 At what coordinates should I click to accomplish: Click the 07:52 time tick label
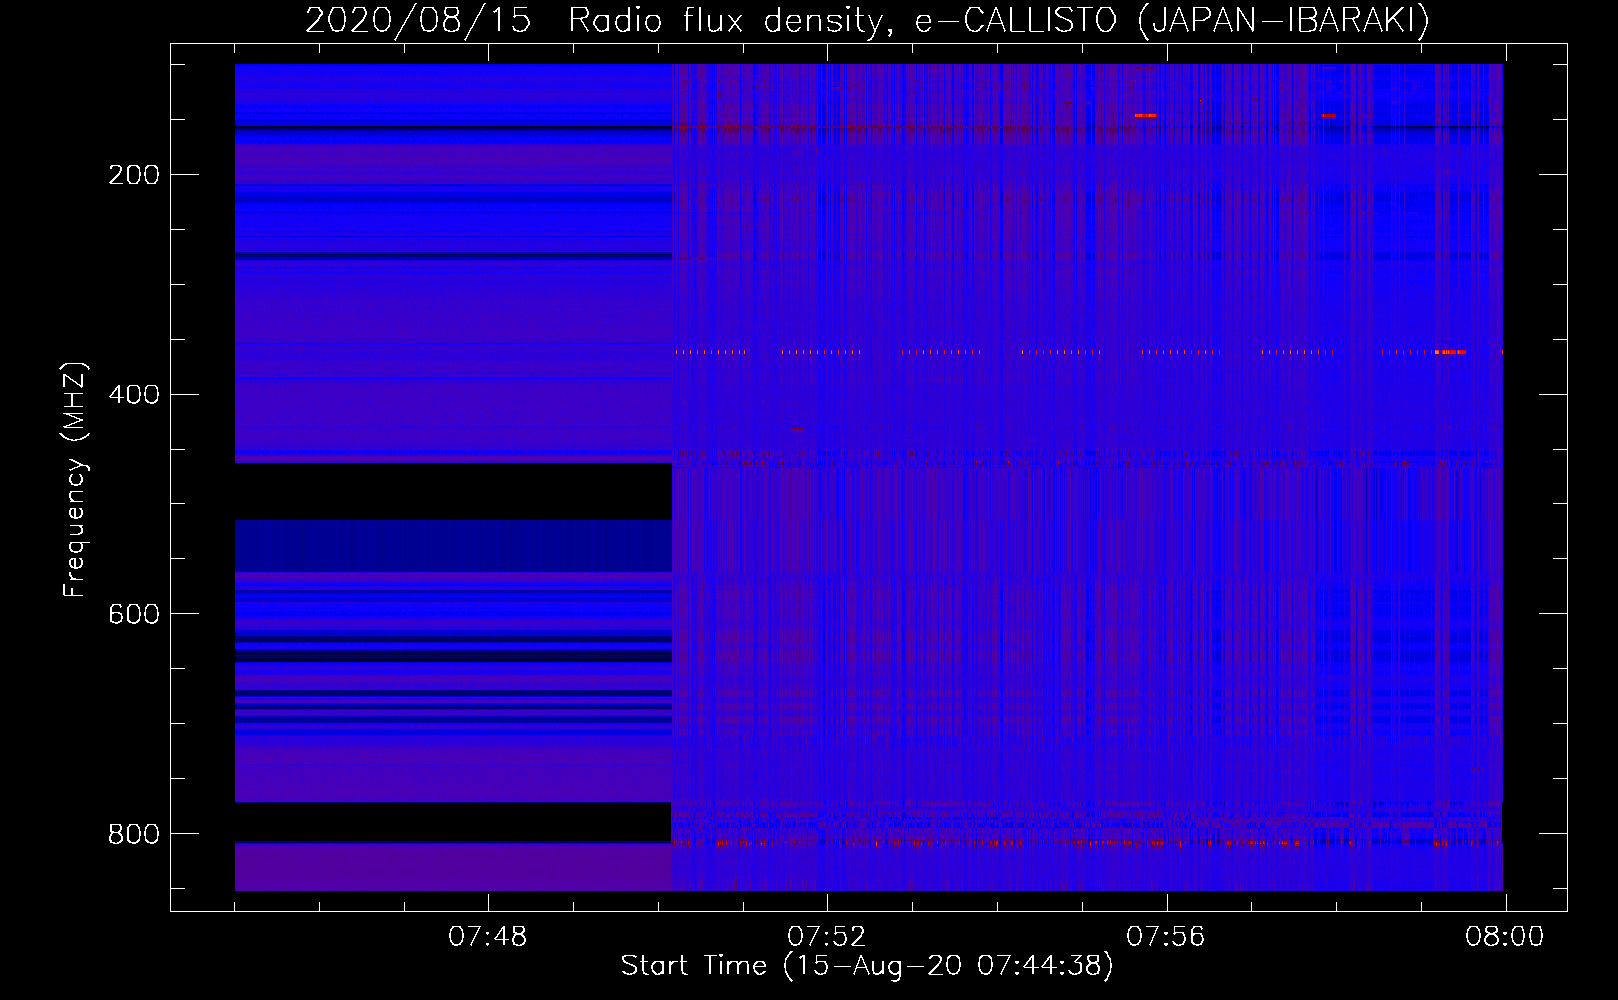coord(827,937)
